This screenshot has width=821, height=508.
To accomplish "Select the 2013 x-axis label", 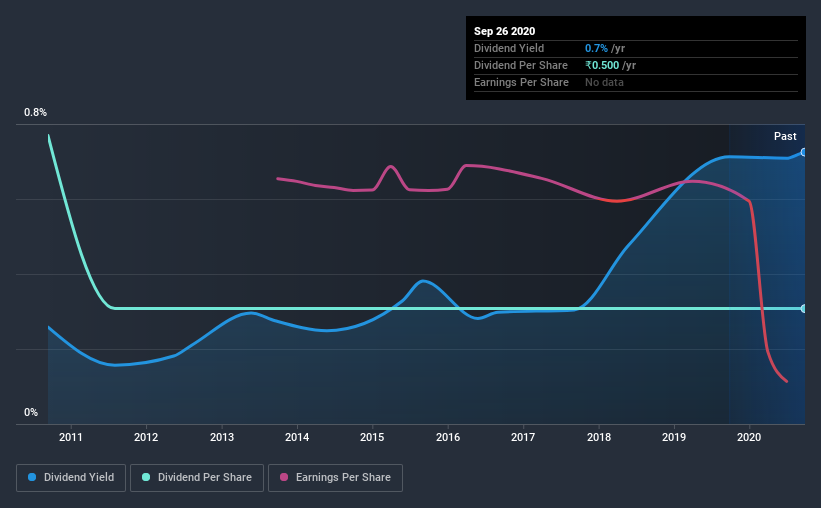I will (222, 437).
